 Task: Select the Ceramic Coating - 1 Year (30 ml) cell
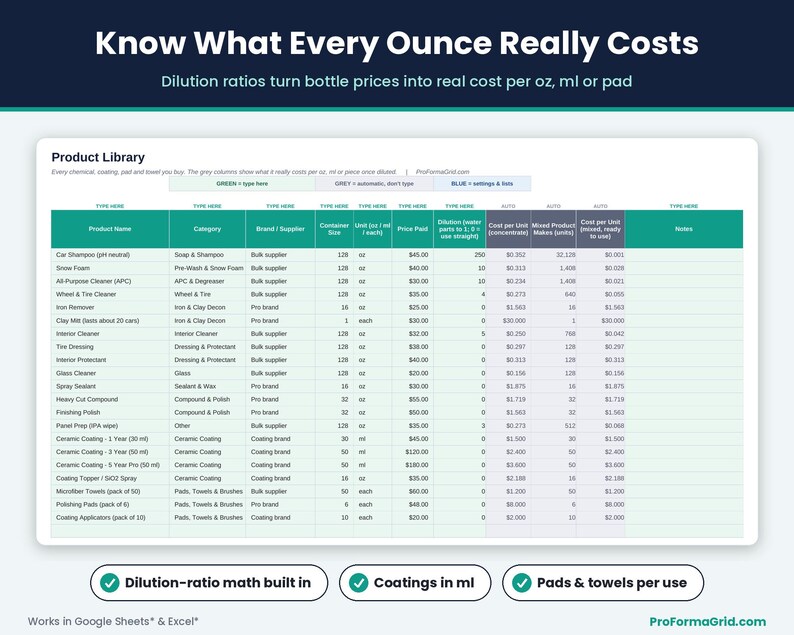click(110, 439)
